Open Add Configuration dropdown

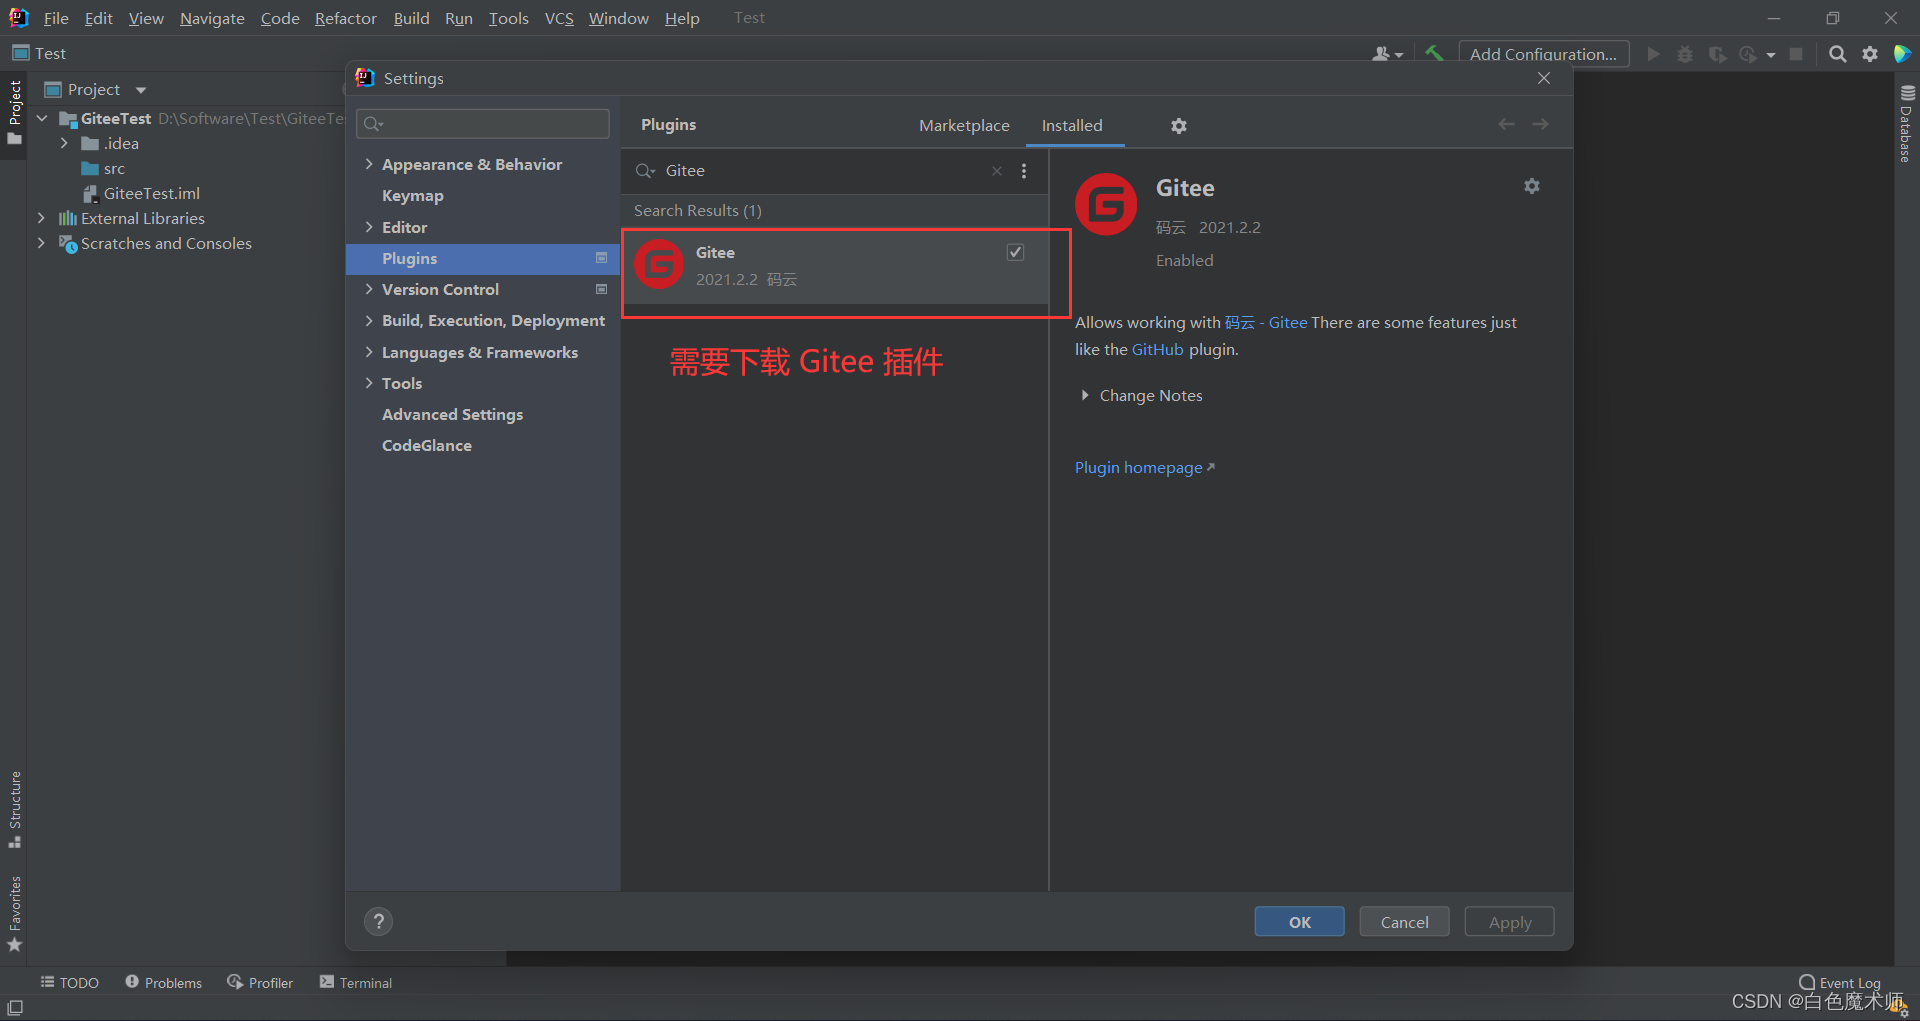click(x=1543, y=54)
